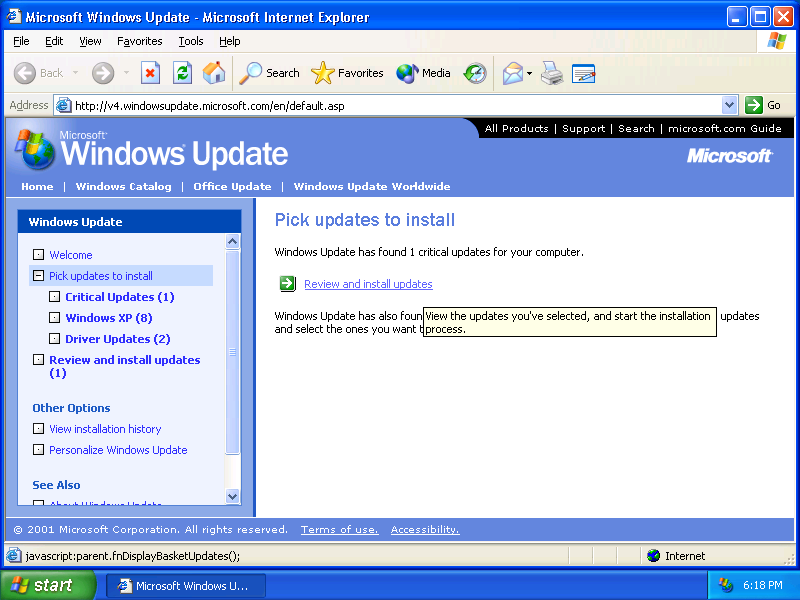Click the Internet zone globe icon

point(653,556)
